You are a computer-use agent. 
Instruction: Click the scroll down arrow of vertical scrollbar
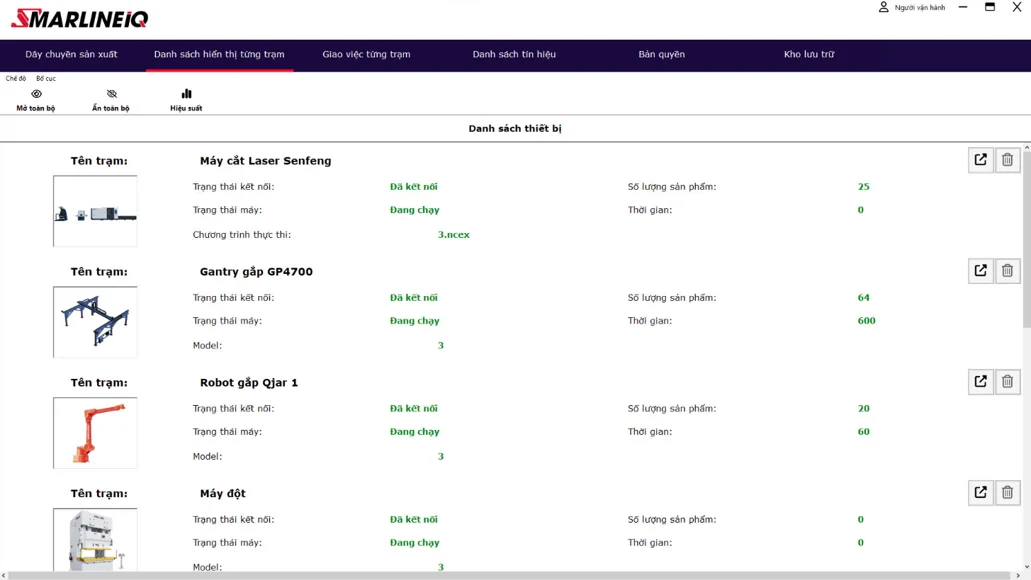tap(1026, 566)
